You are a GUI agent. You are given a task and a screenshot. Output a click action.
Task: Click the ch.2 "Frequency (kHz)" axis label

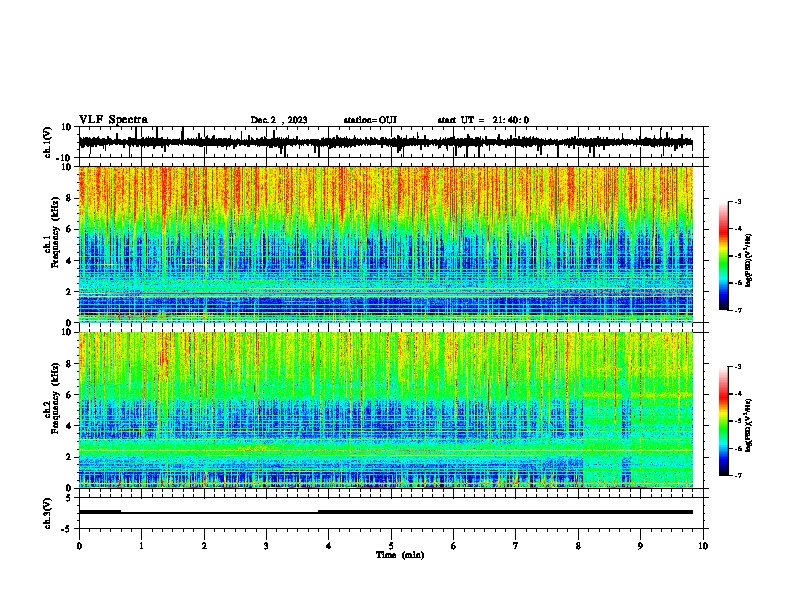(x=56, y=398)
